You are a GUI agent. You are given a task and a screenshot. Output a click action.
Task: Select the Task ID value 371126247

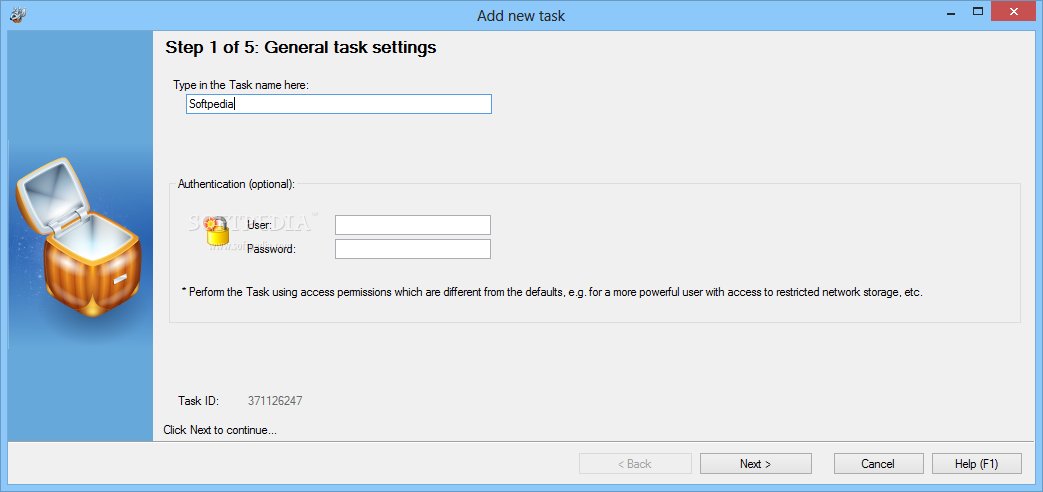275,401
